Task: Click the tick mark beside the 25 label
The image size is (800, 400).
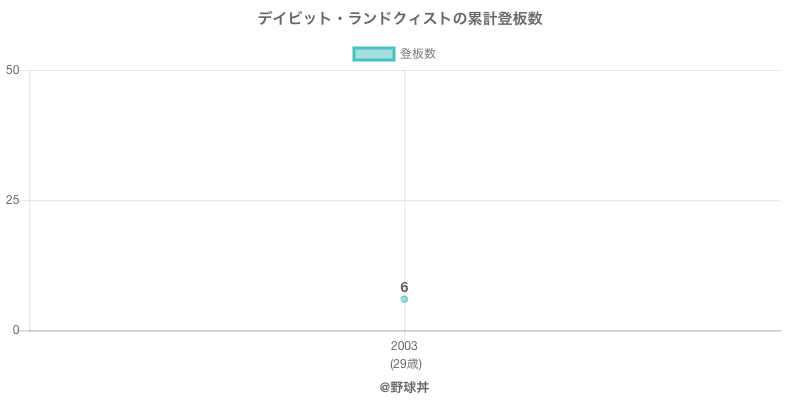Action: (25, 200)
